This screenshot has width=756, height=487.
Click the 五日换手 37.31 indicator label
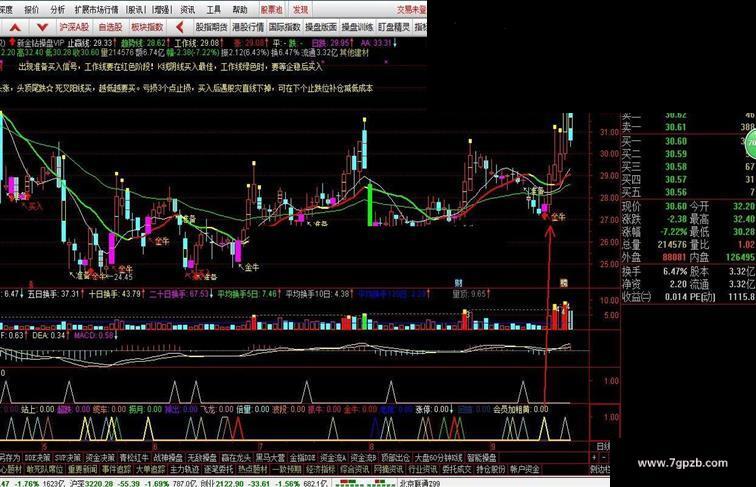tap(54, 294)
